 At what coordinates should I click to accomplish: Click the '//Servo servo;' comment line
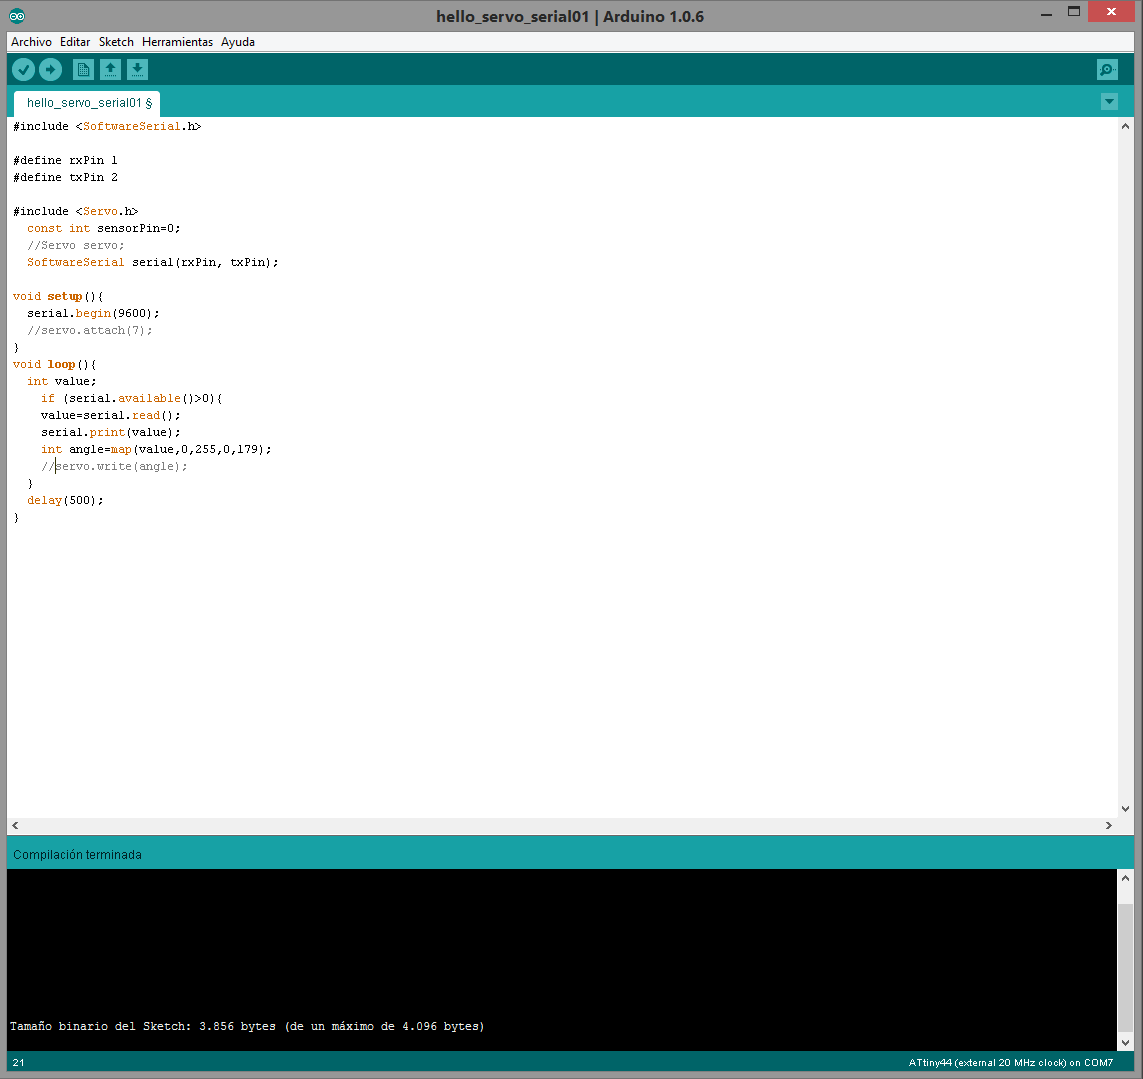(x=76, y=245)
